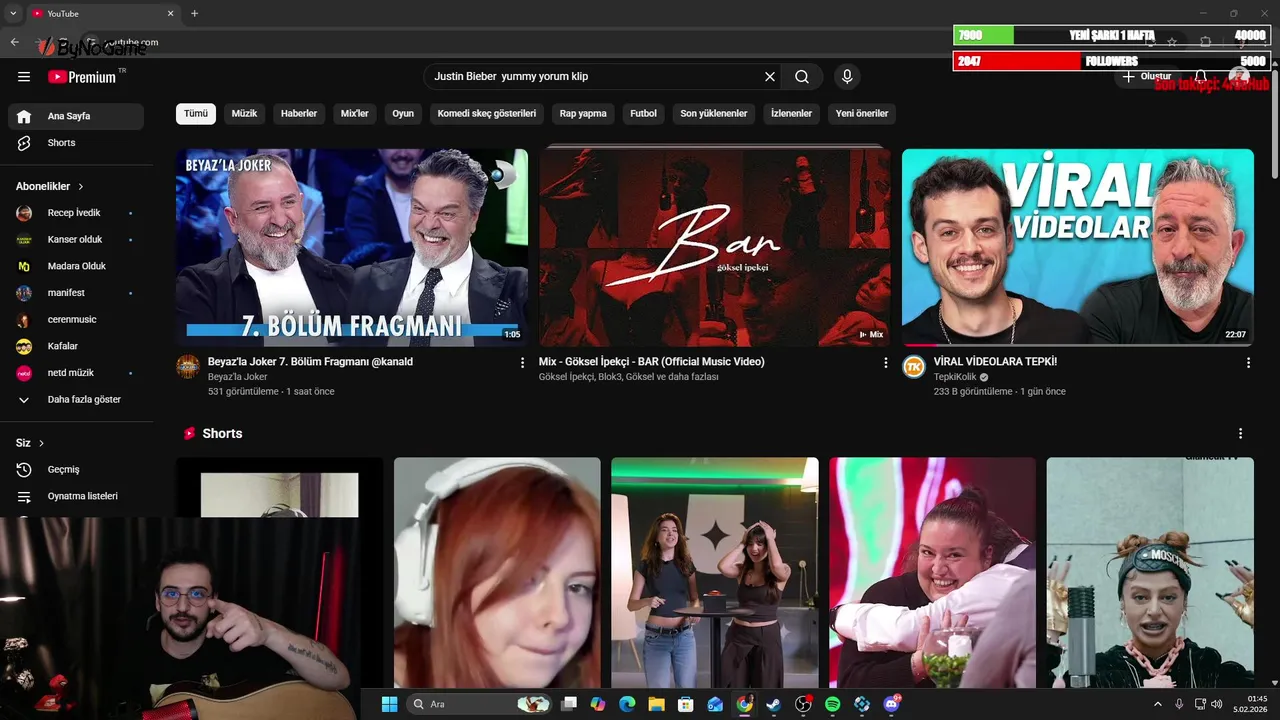The height and width of the screenshot is (720, 1280).
Task: Open Microsoft Edge from the taskbar
Action: (x=627, y=704)
